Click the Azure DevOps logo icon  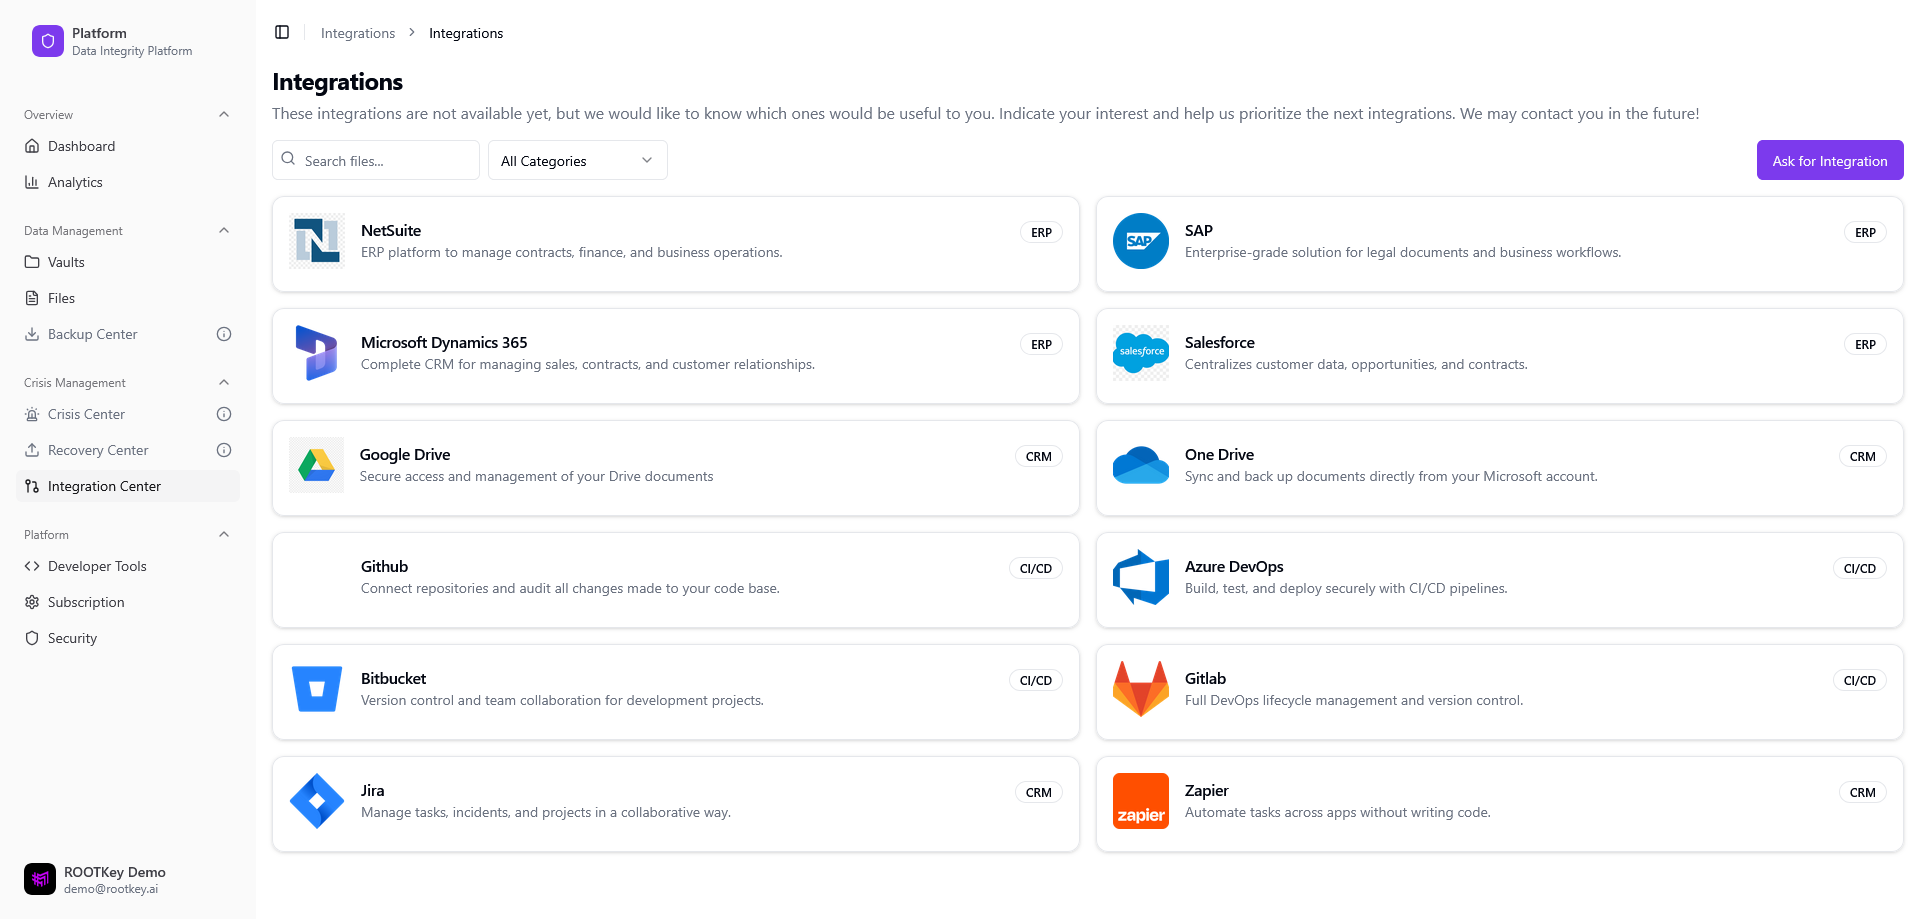pos(1140,577)
